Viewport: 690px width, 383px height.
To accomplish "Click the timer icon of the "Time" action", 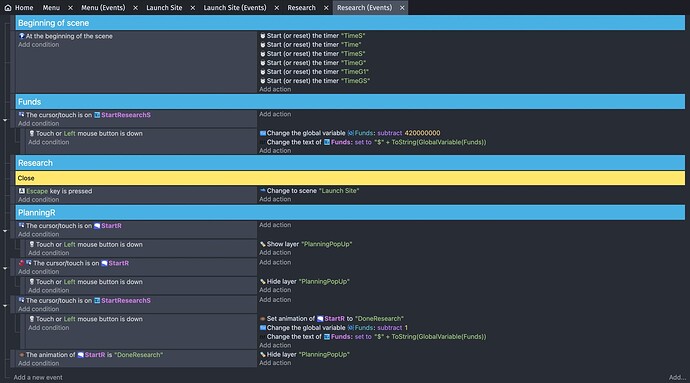I will point(263,44).
